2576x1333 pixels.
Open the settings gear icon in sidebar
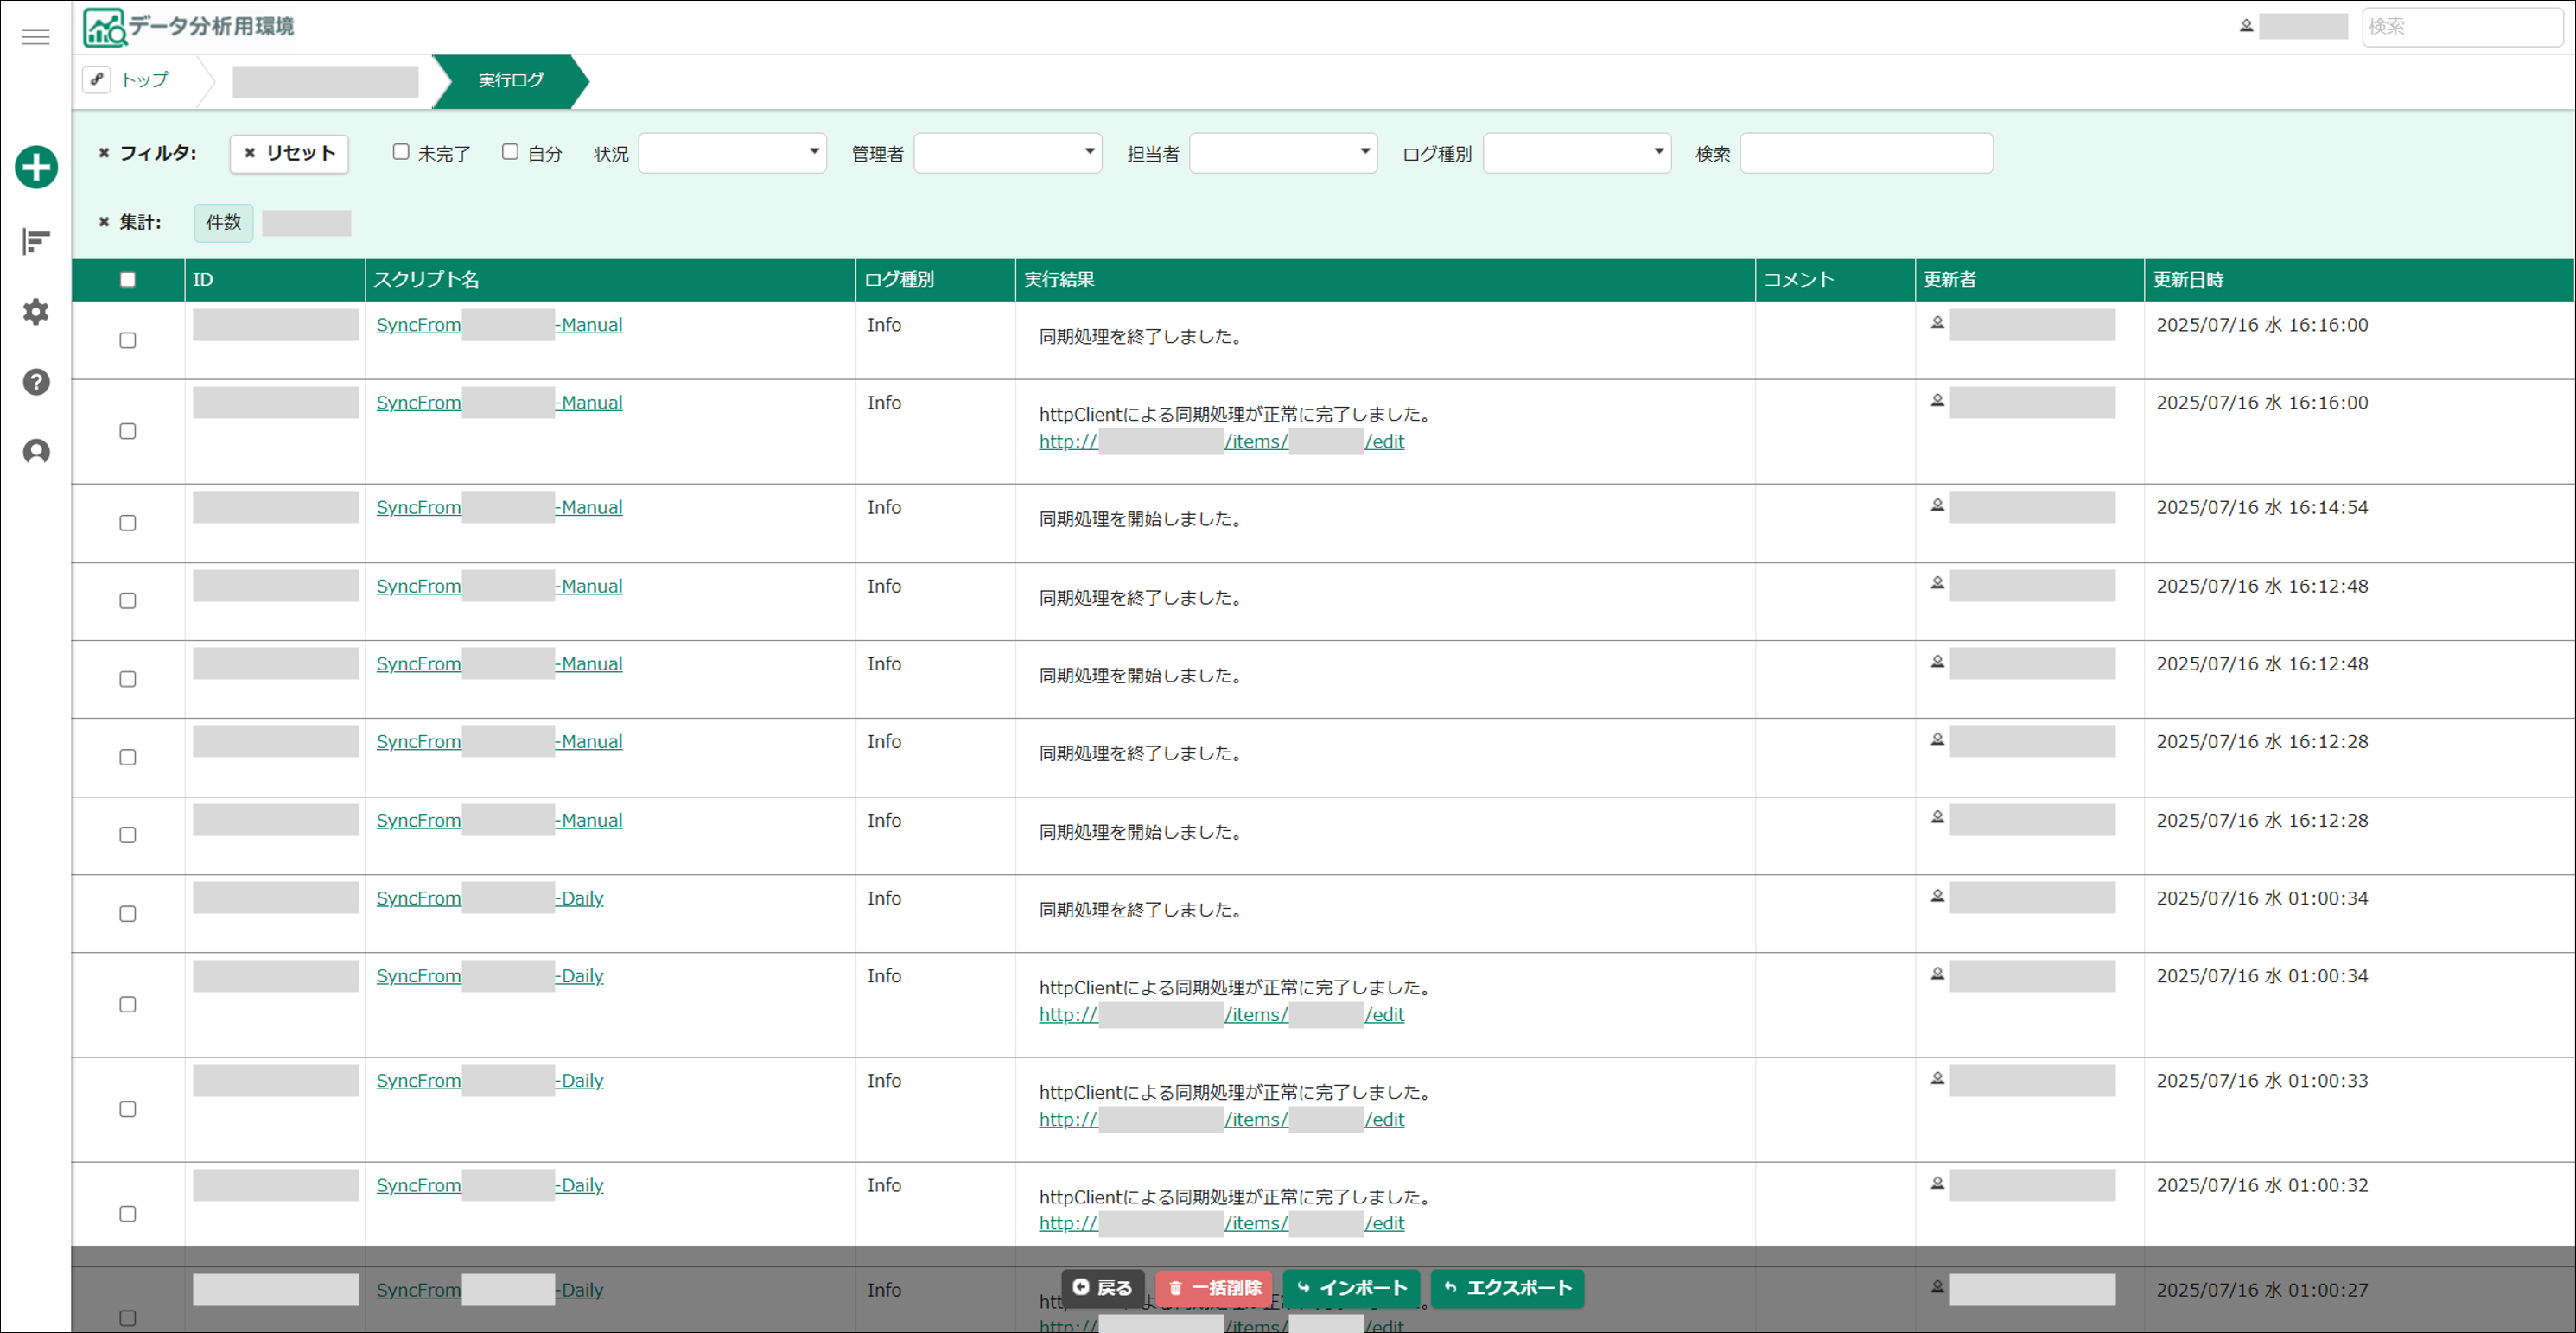pyautogui.click(x=36, y=312)
